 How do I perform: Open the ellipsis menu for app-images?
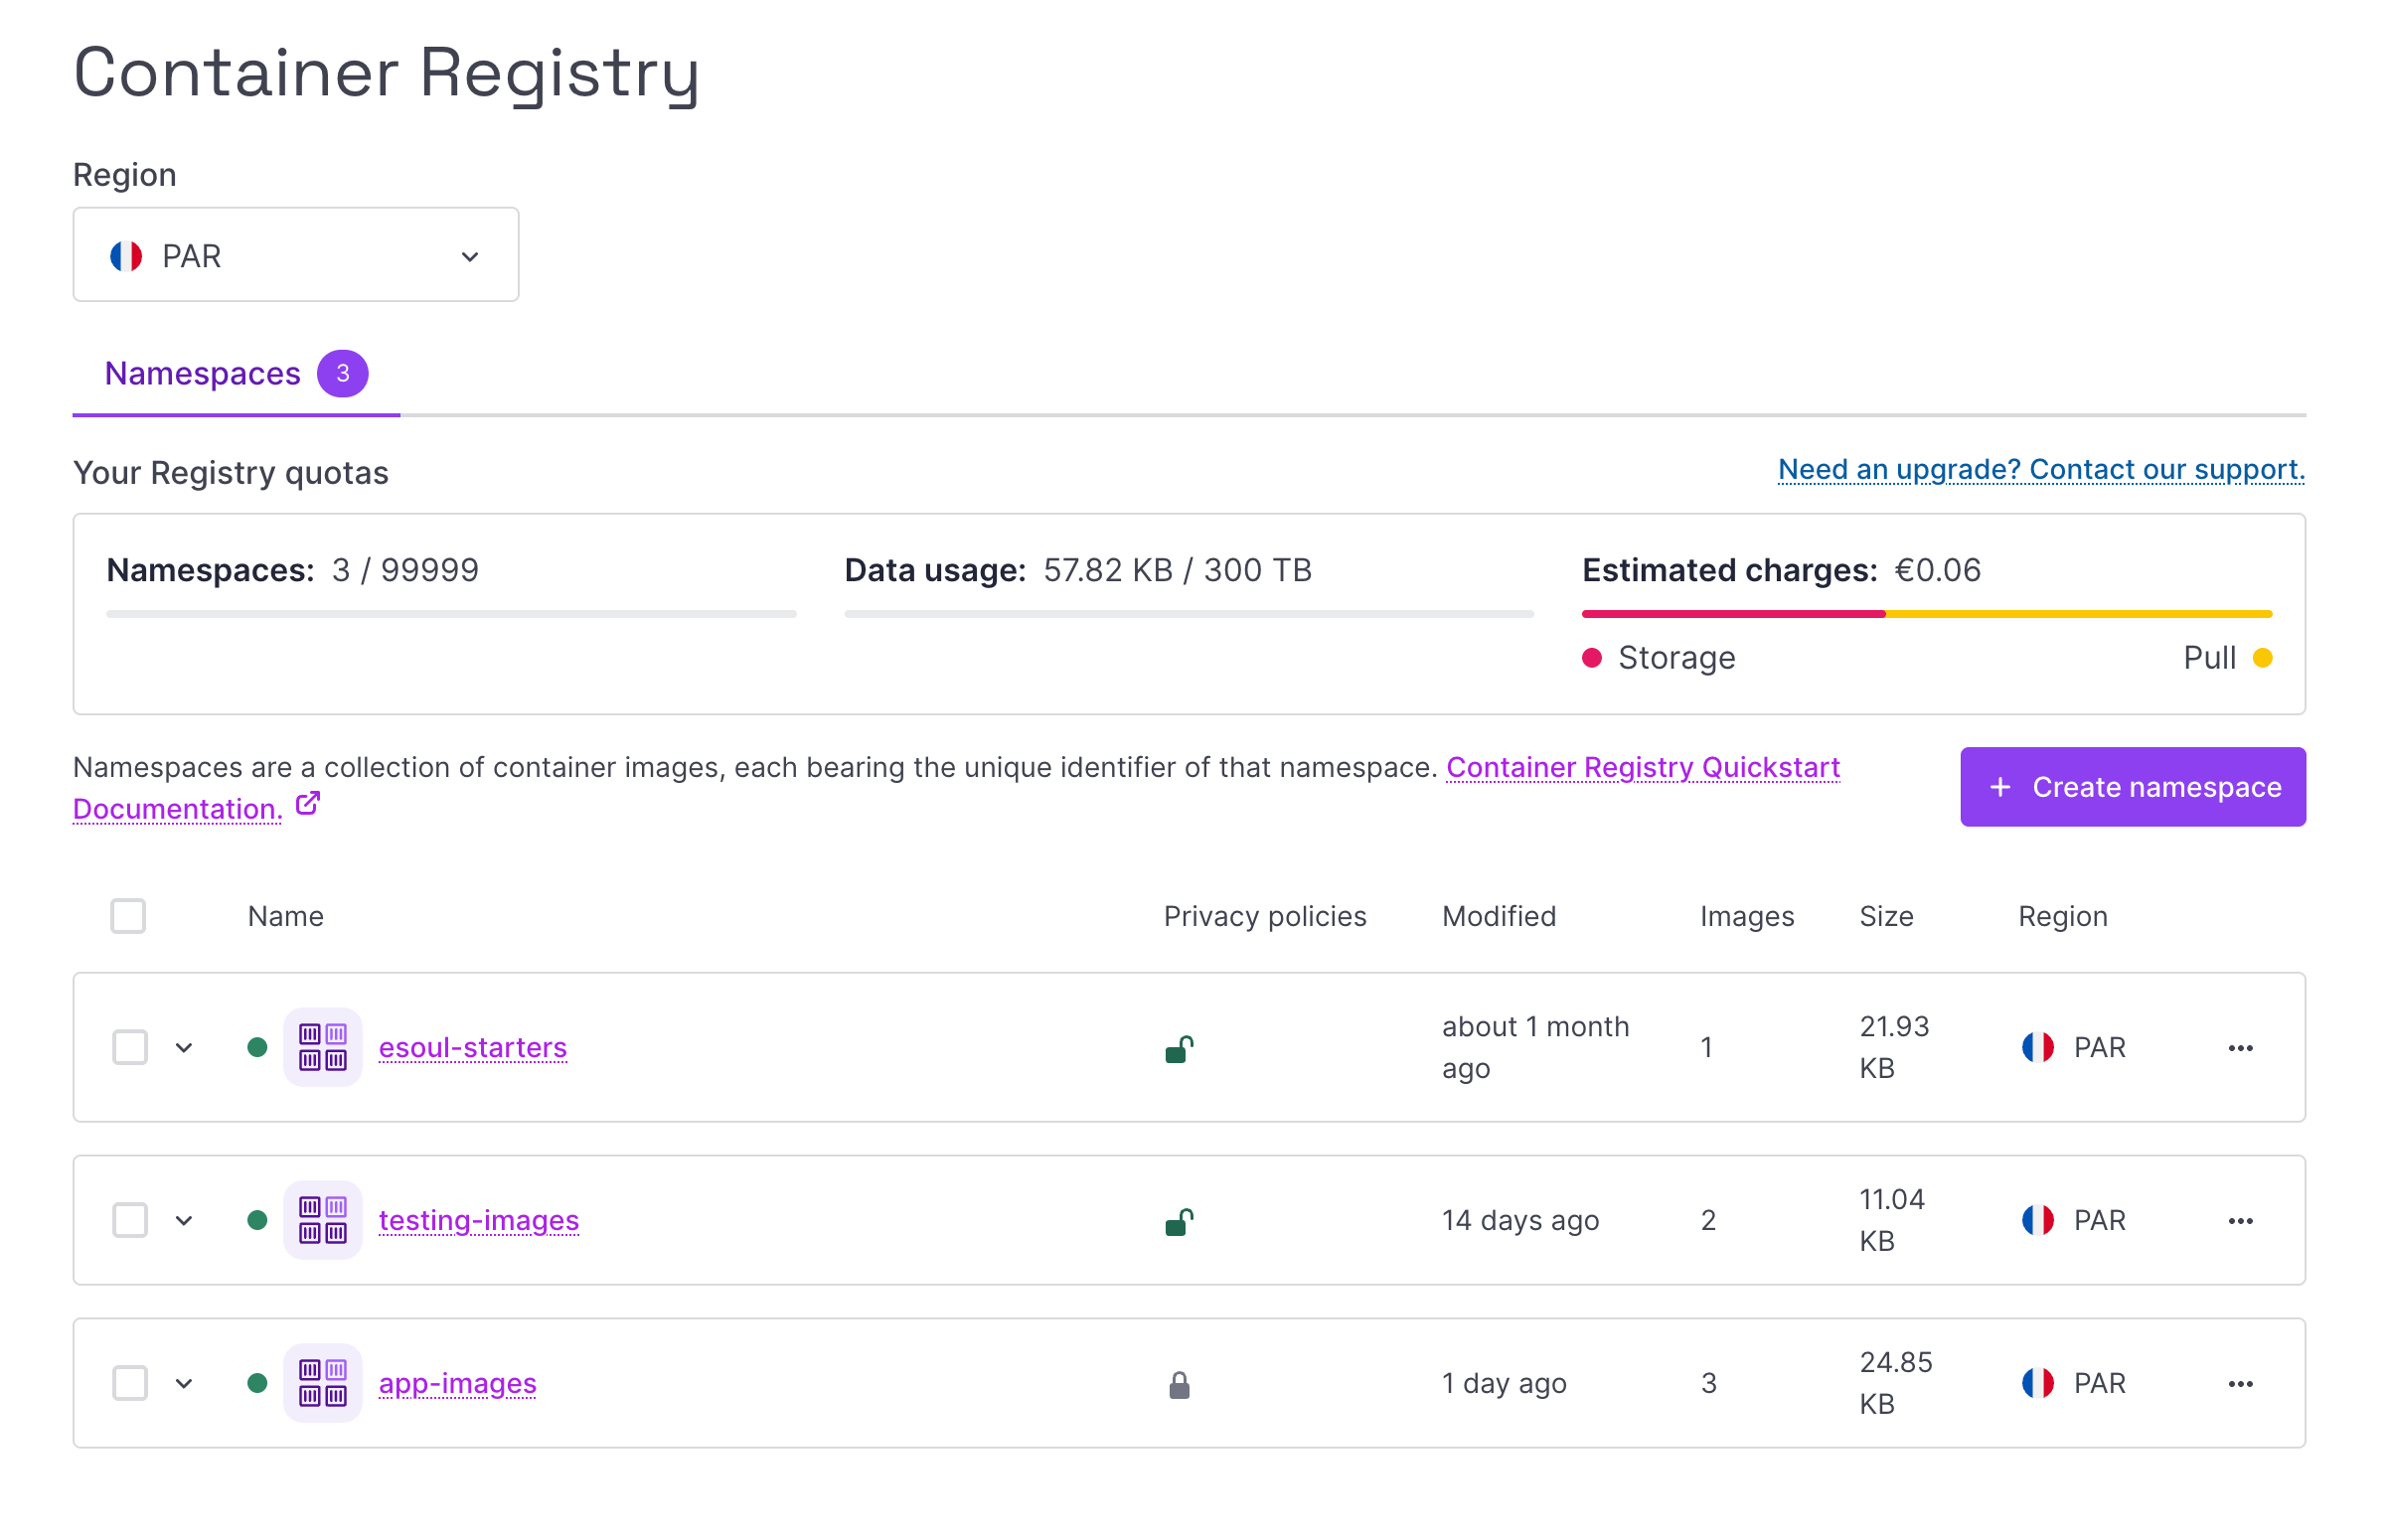click(2241, 1382)
